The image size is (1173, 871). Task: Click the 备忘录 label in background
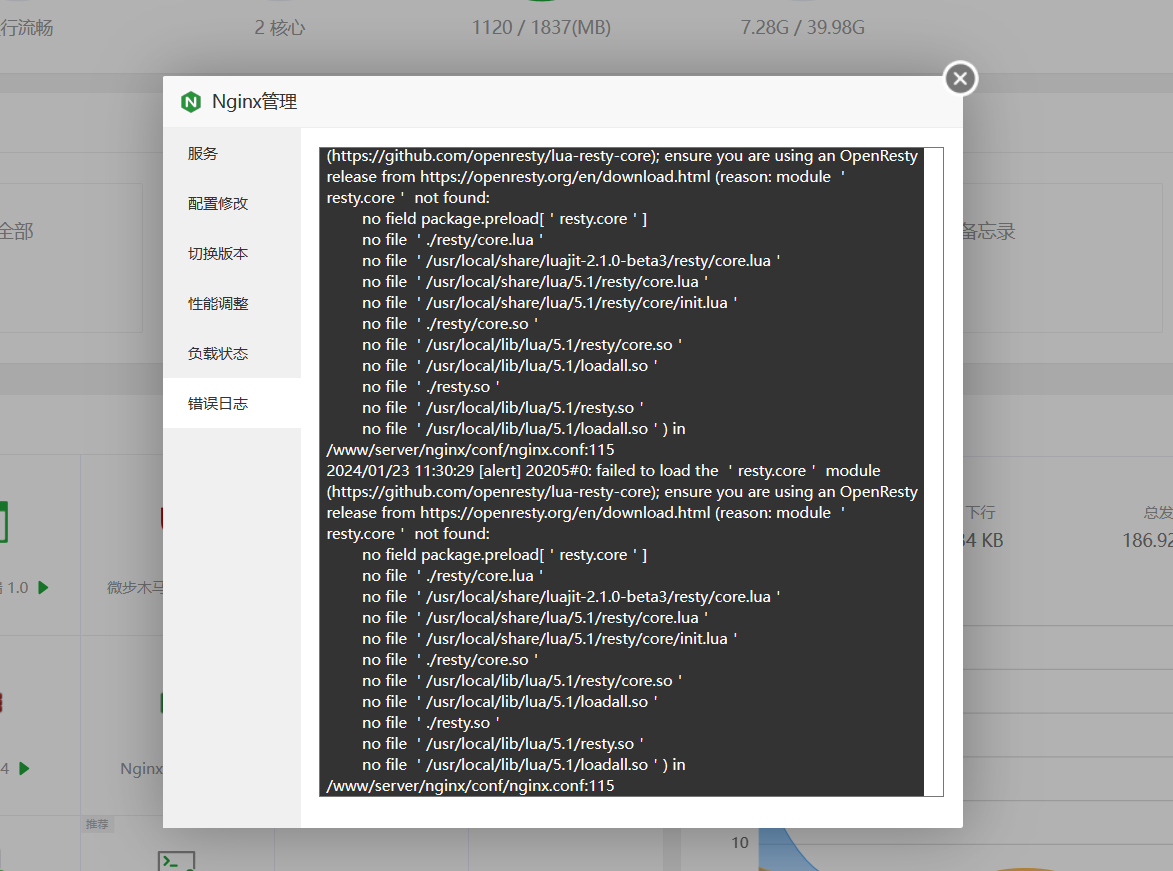(x=988, y=231)
